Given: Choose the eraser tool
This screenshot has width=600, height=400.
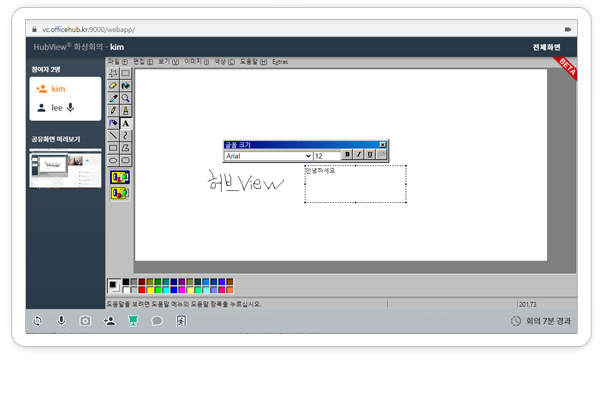Looking at the screenshot, I should point(113,85).
